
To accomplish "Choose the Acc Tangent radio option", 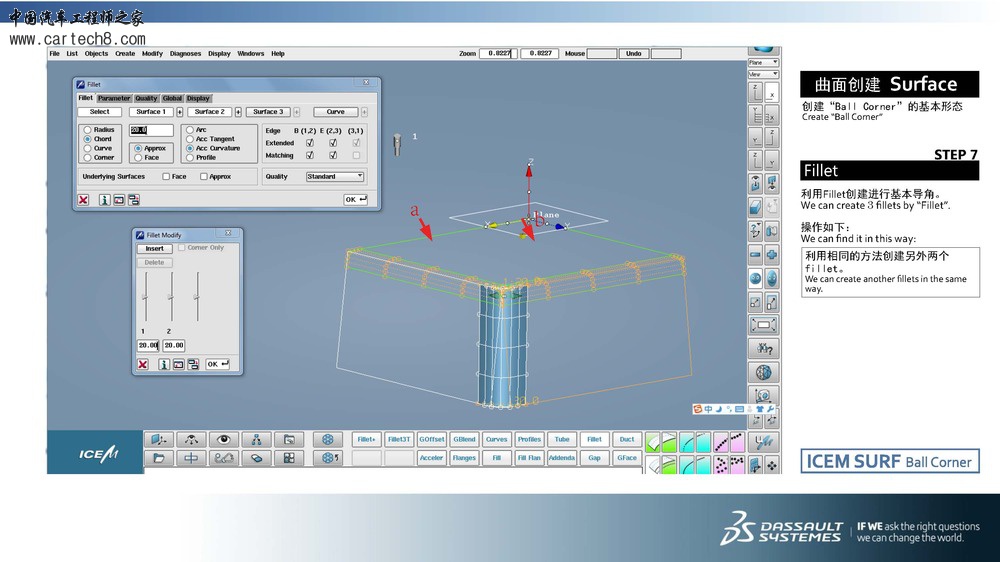I will coord(189,139).
